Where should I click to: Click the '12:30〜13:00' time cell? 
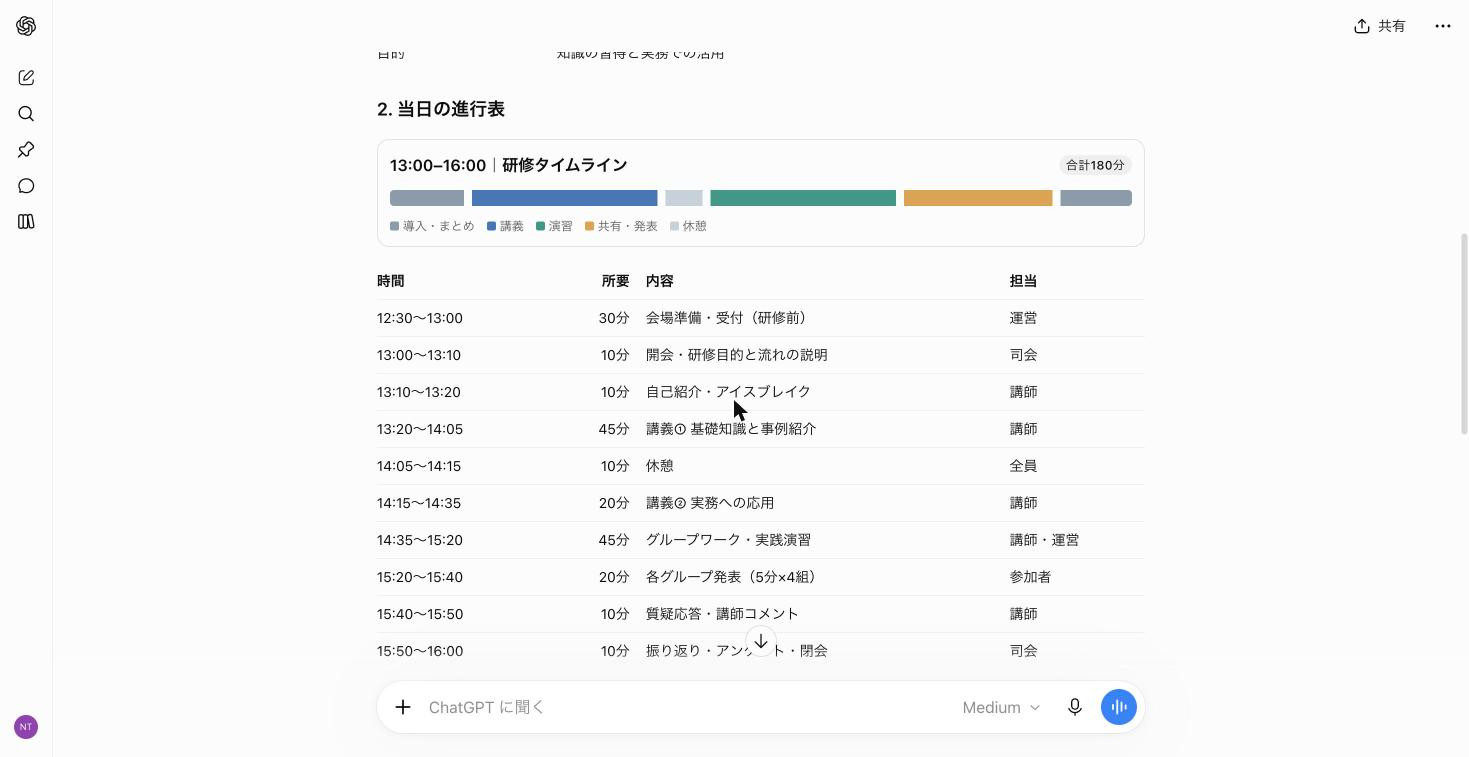420,318
